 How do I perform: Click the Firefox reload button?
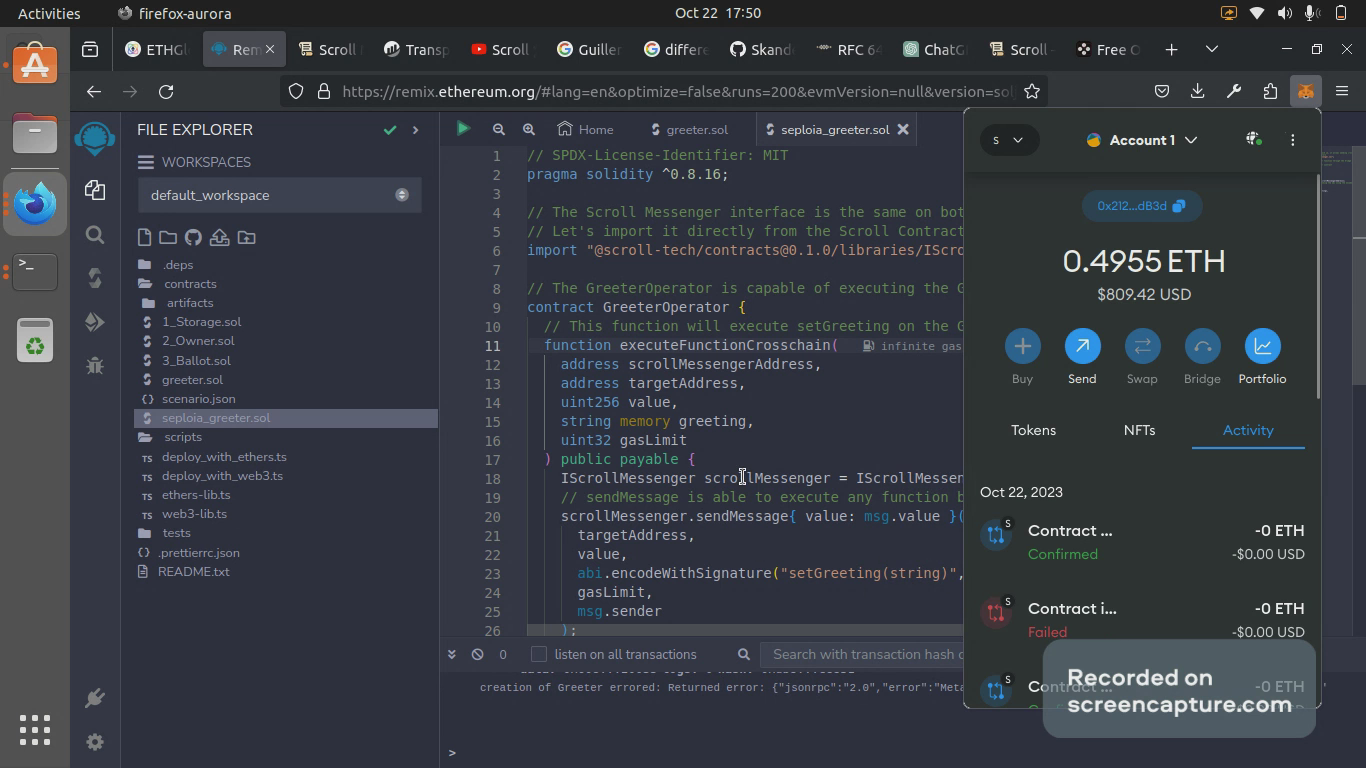166,91
